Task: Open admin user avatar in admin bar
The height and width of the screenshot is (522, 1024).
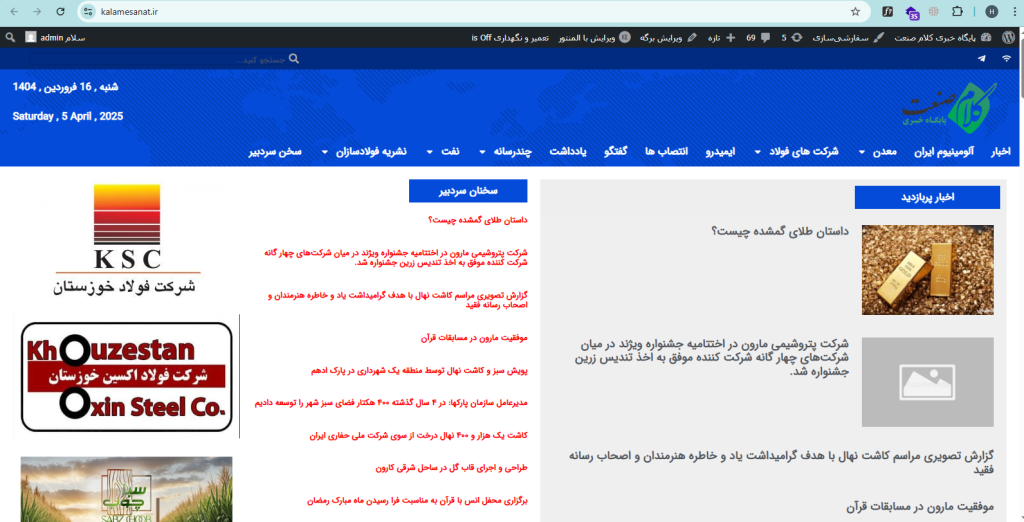Action: click(x=31, y=37)
